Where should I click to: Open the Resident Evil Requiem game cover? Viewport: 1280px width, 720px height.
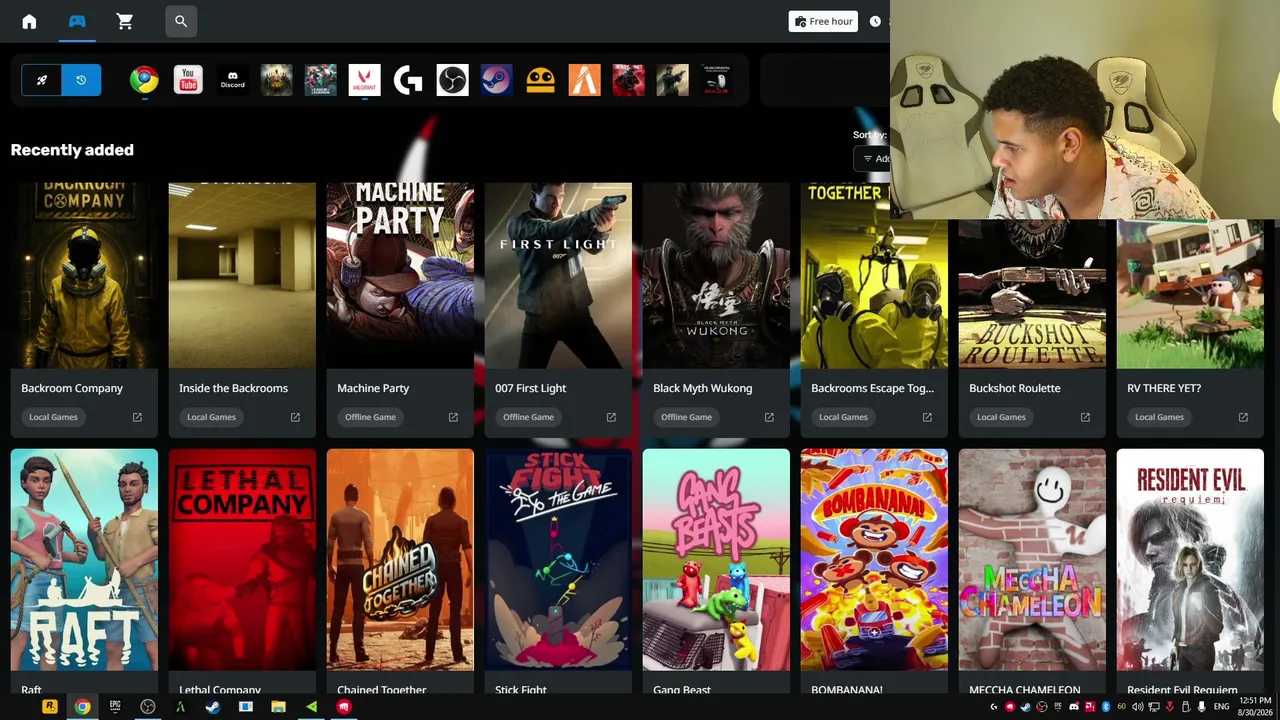tap(1190, 559)
